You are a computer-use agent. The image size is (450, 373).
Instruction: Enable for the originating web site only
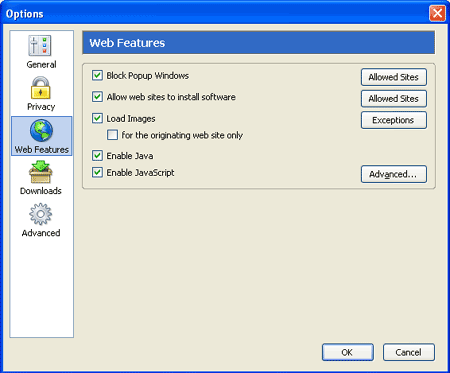click(x=112, y=135)
